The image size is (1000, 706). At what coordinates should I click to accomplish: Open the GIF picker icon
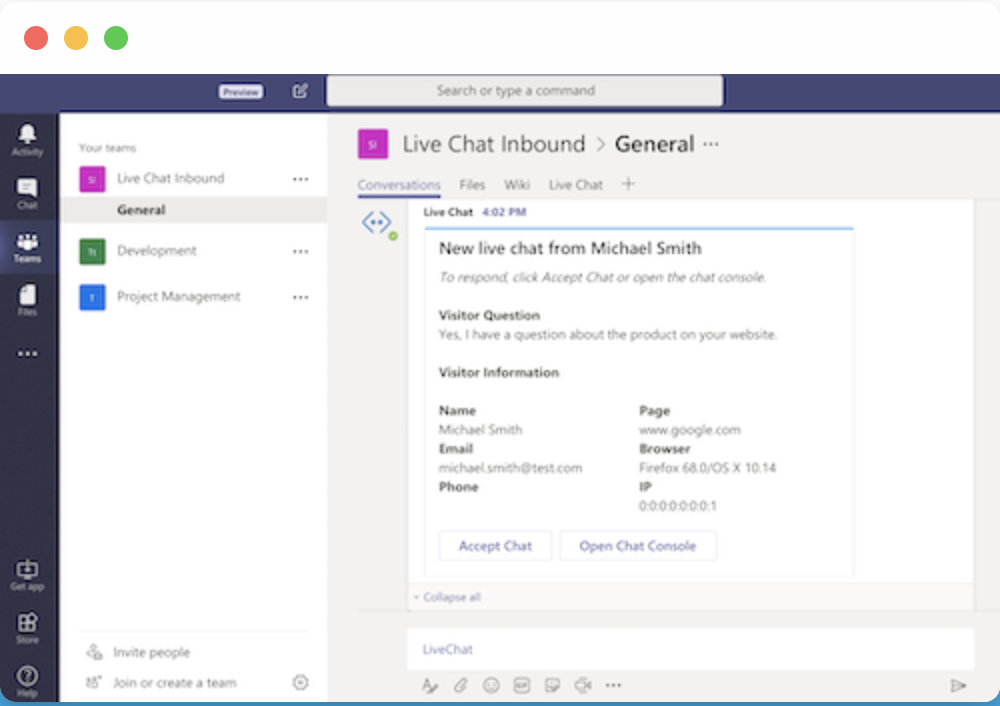(x=522, y=686)
